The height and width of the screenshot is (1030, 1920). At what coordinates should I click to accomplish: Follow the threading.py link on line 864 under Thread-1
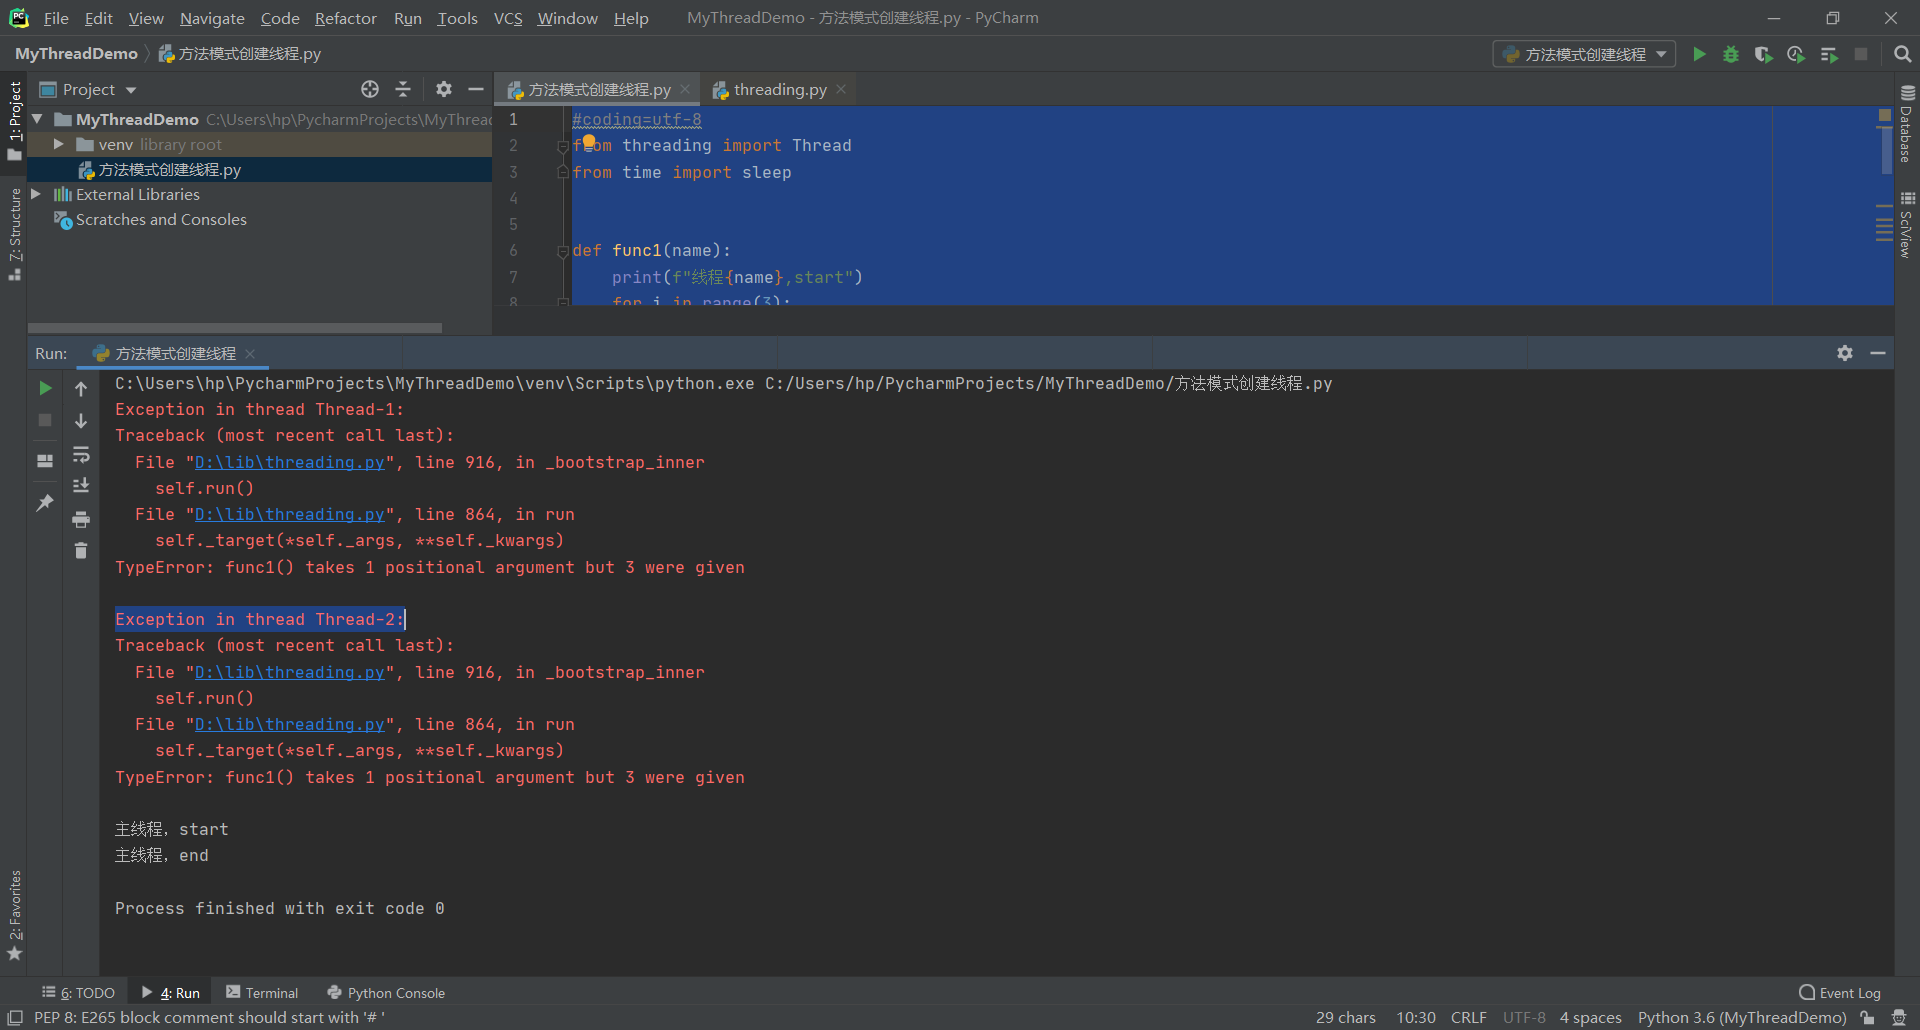click(x=289, y=514)
